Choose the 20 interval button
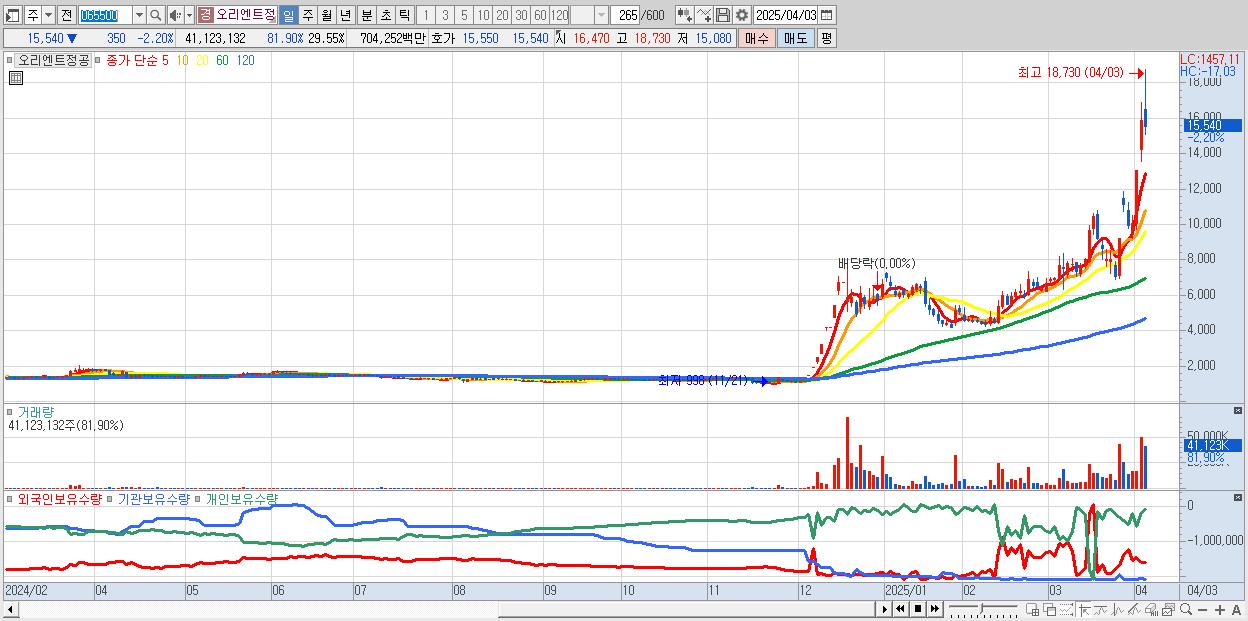This screenshot has height=621, width=1248. click(502, 15)
